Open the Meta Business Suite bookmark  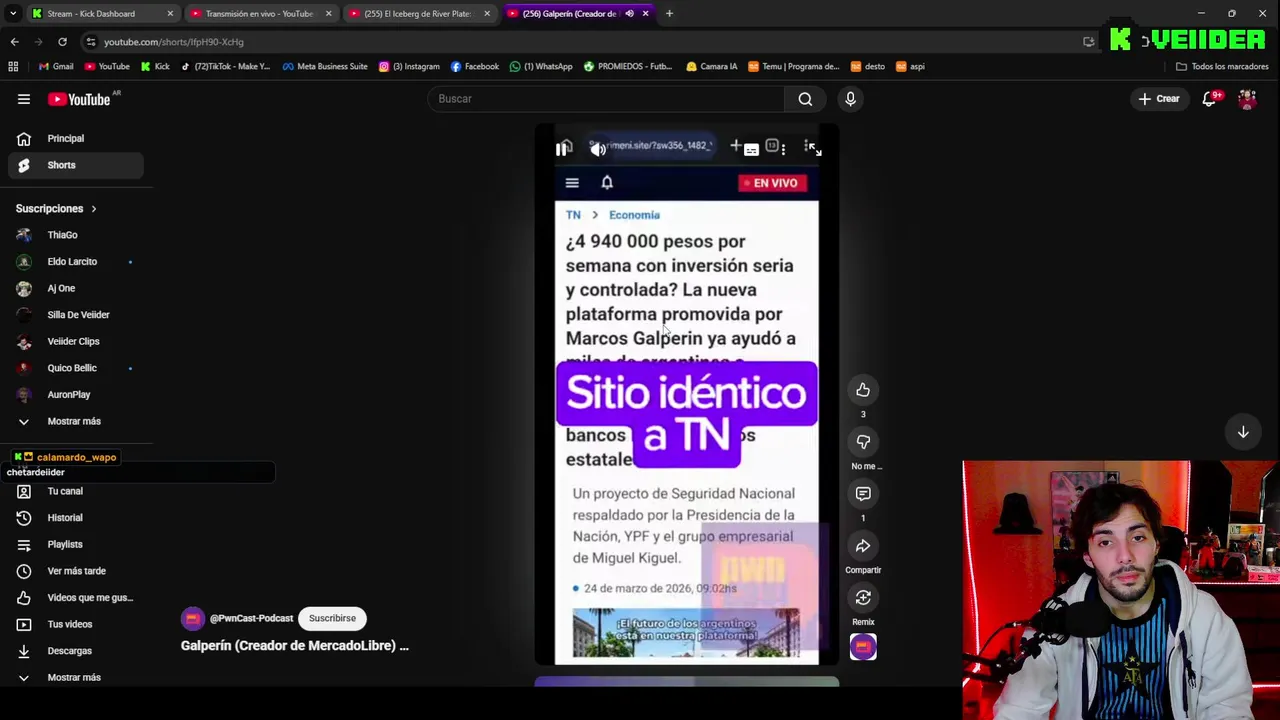(325, 67)
